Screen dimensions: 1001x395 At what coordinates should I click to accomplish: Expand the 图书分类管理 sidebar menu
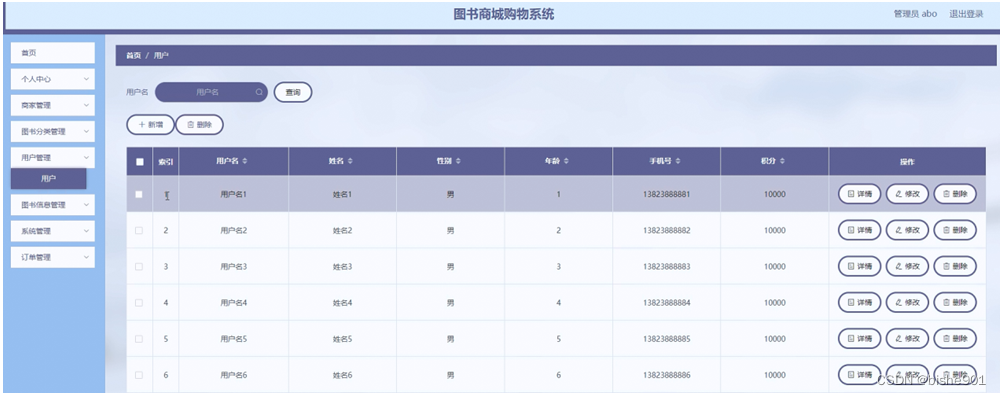53,131
